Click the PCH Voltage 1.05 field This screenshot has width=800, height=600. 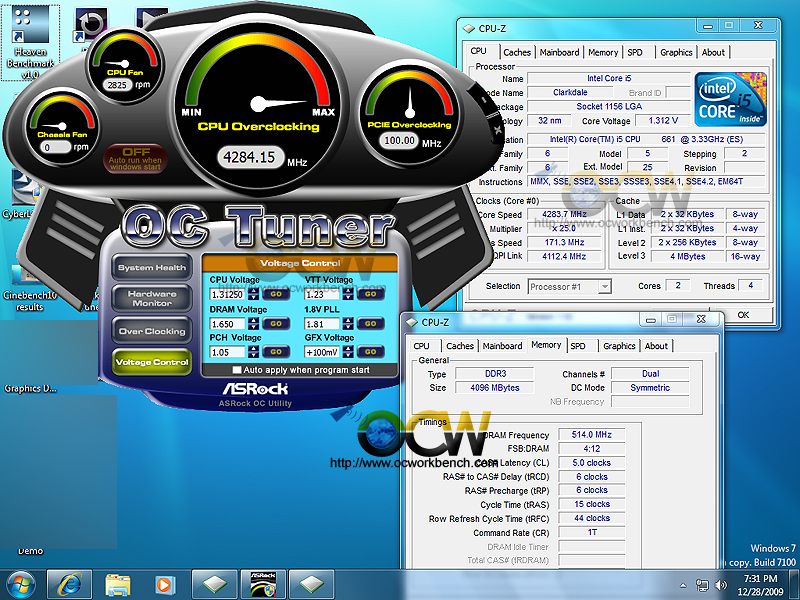point(228,352)
